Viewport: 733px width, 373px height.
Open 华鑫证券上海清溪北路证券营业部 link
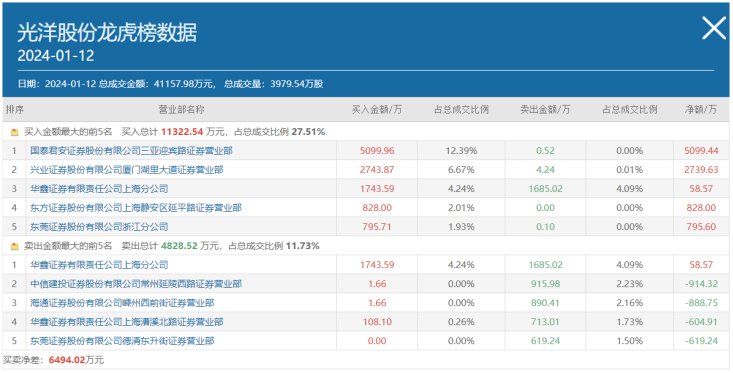coord(127,322)
